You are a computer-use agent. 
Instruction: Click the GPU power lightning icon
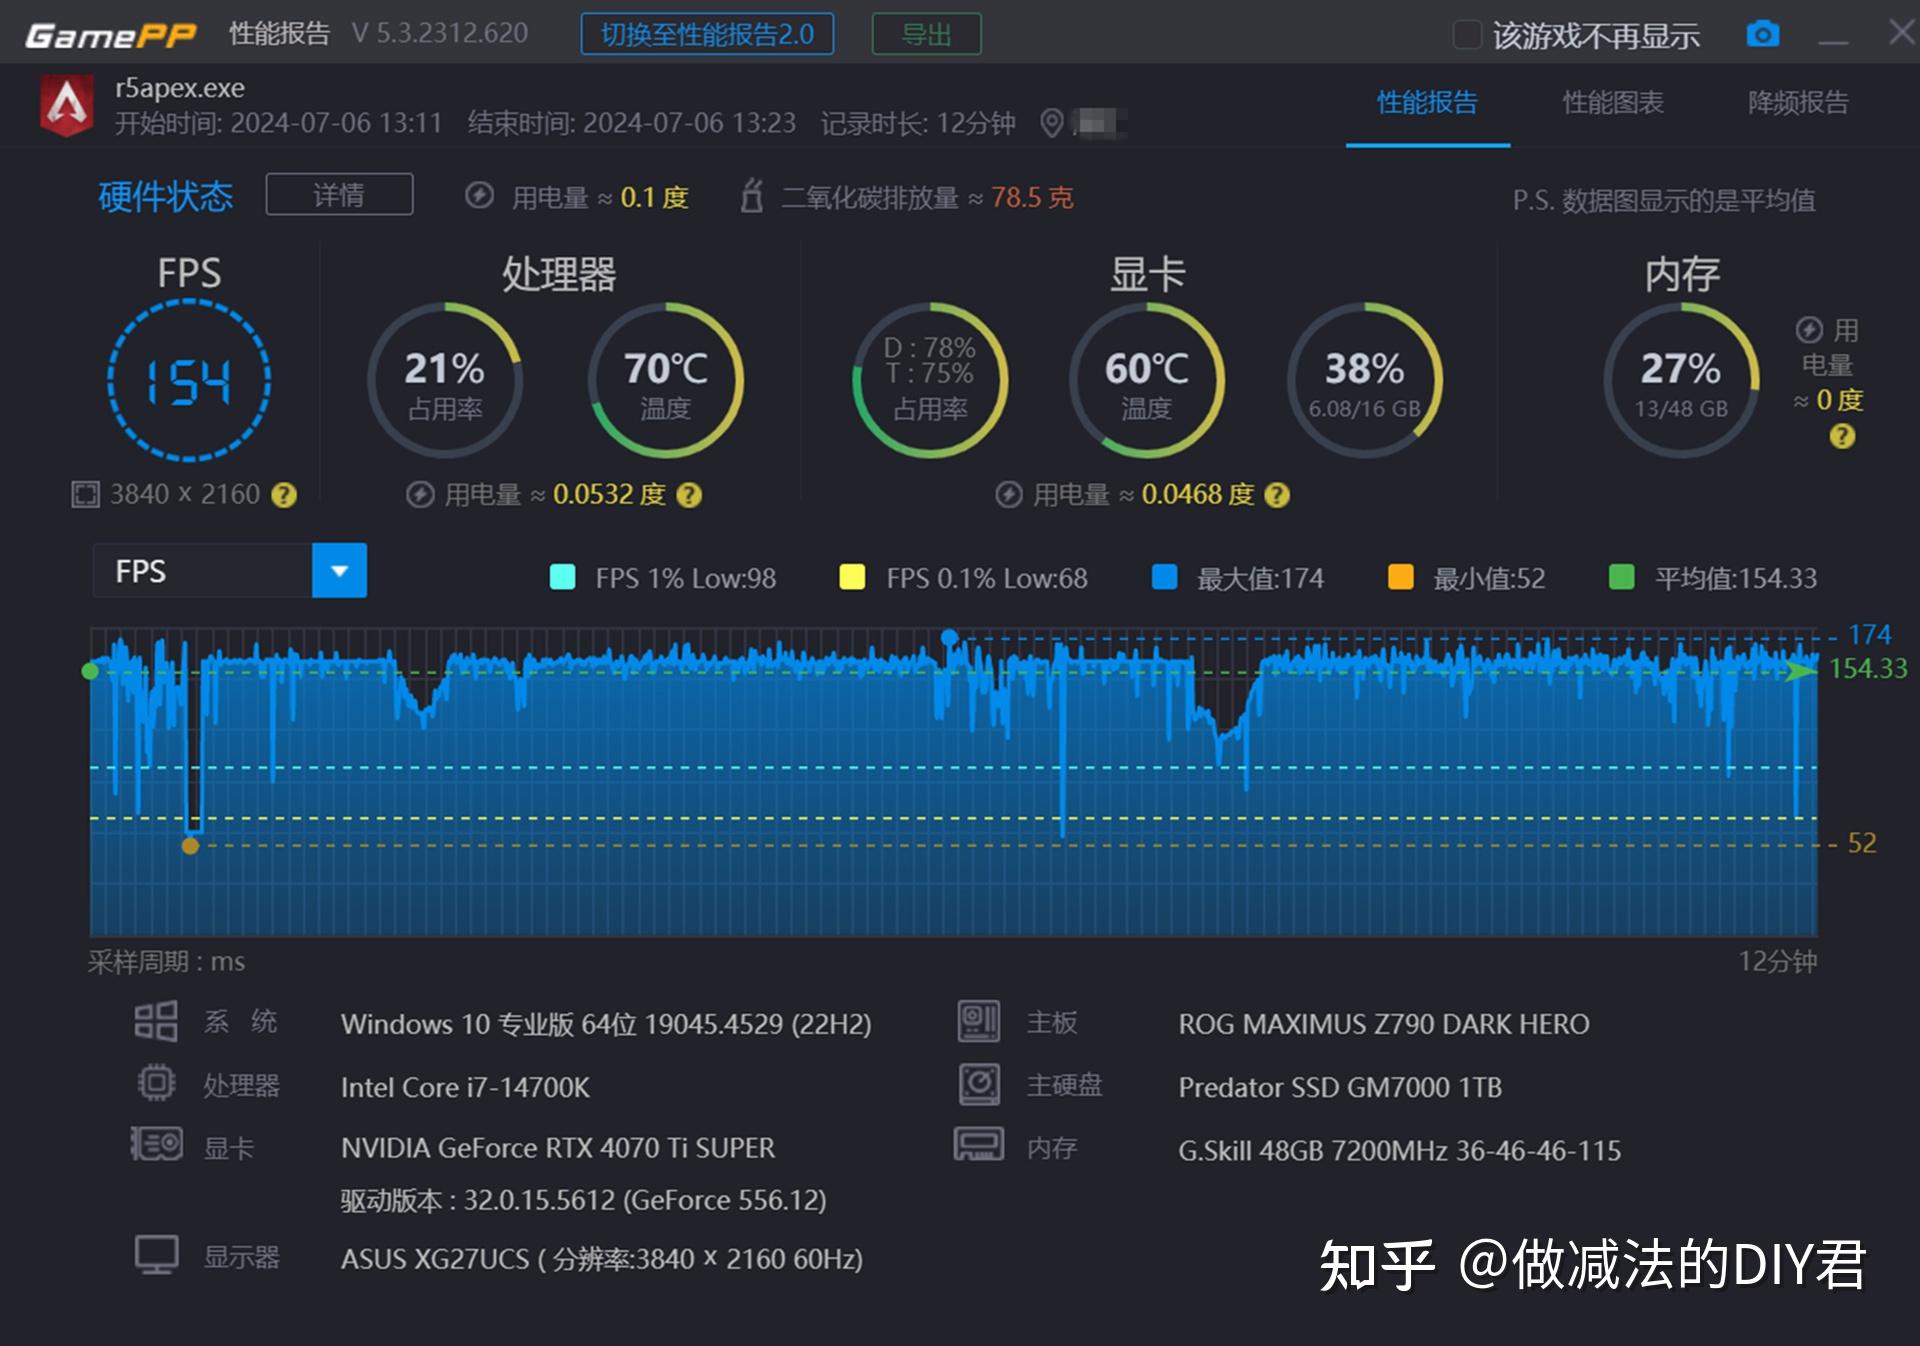point(1009,495)
